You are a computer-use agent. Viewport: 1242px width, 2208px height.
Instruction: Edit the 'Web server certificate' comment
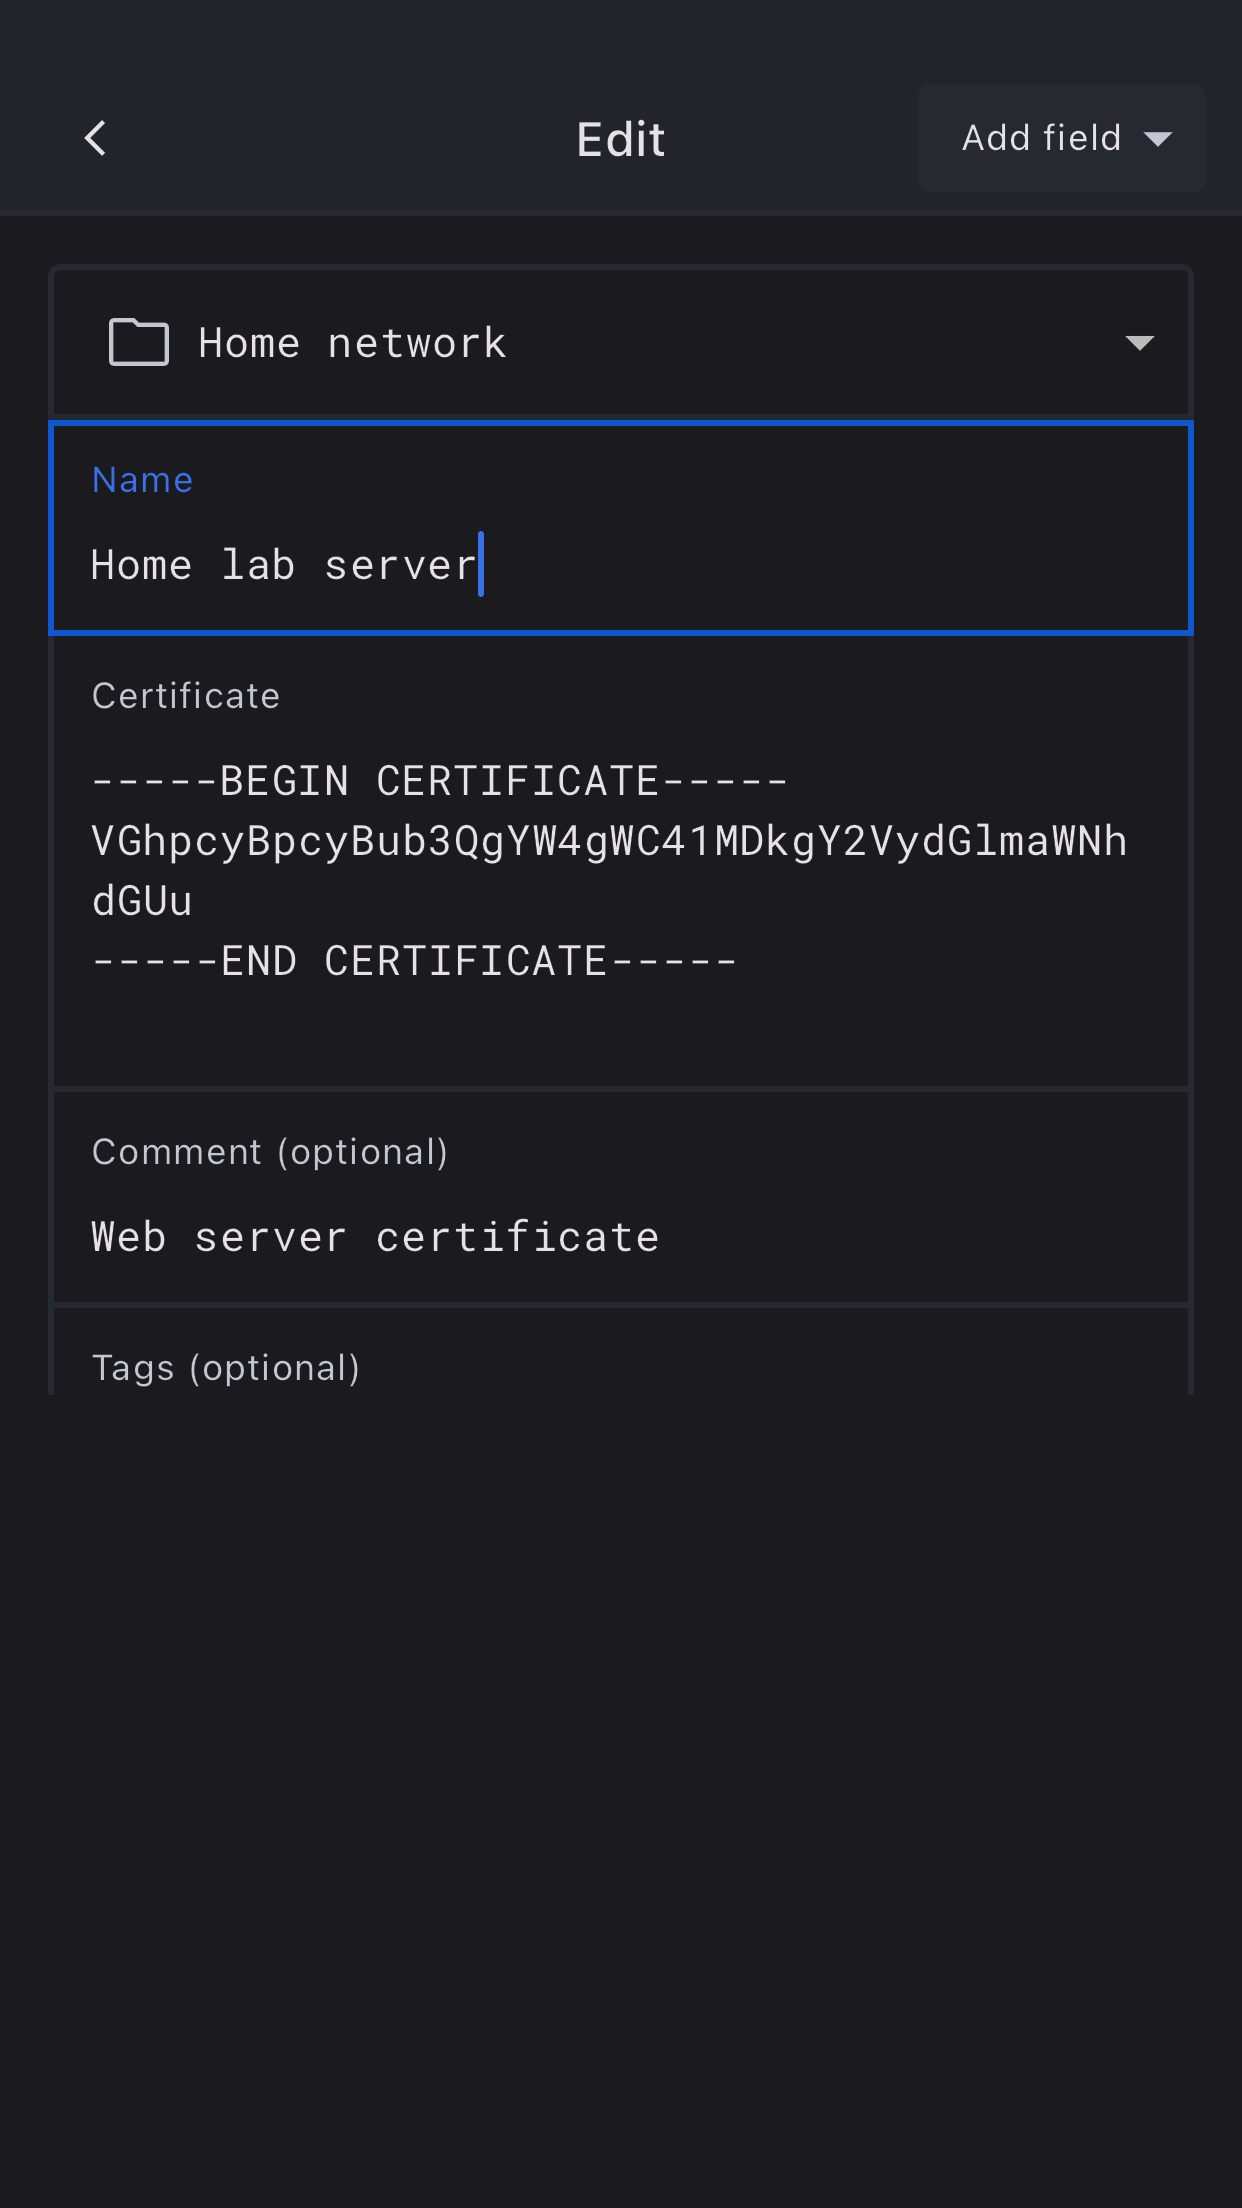(x=375, y=1237)
